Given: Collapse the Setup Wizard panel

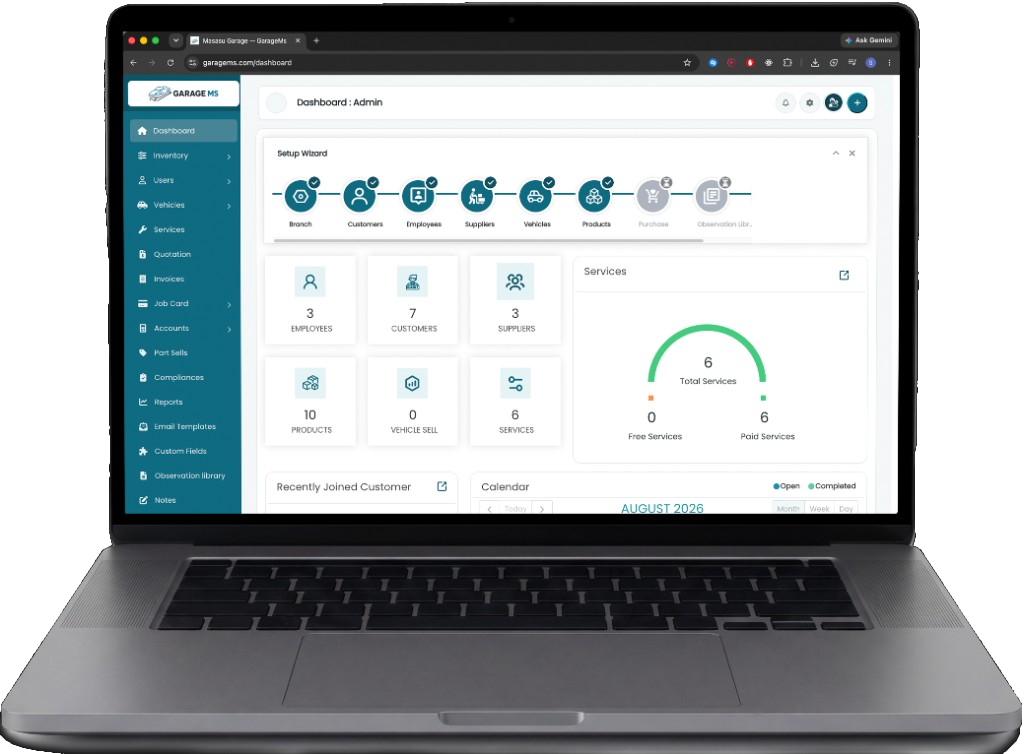Looking at the screenshot, I should point(835,153).
